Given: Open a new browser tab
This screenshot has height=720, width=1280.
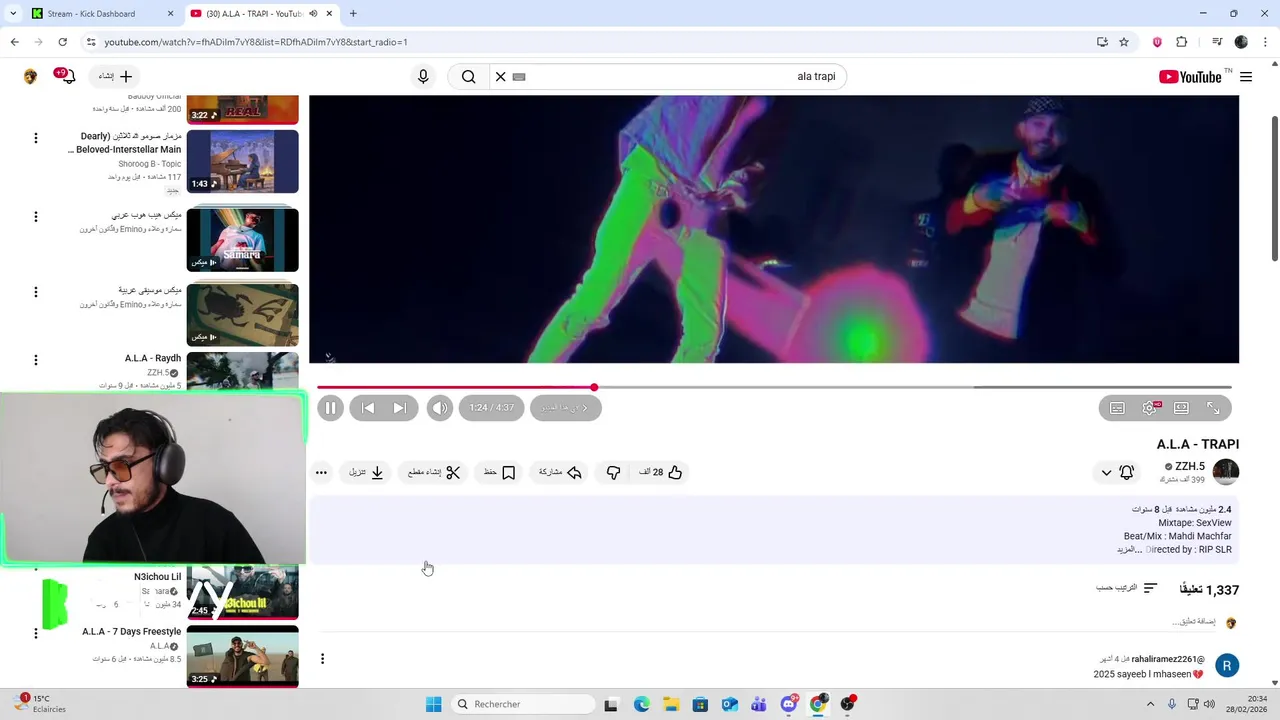Looking at the screenshot, I should pos(353,14).
